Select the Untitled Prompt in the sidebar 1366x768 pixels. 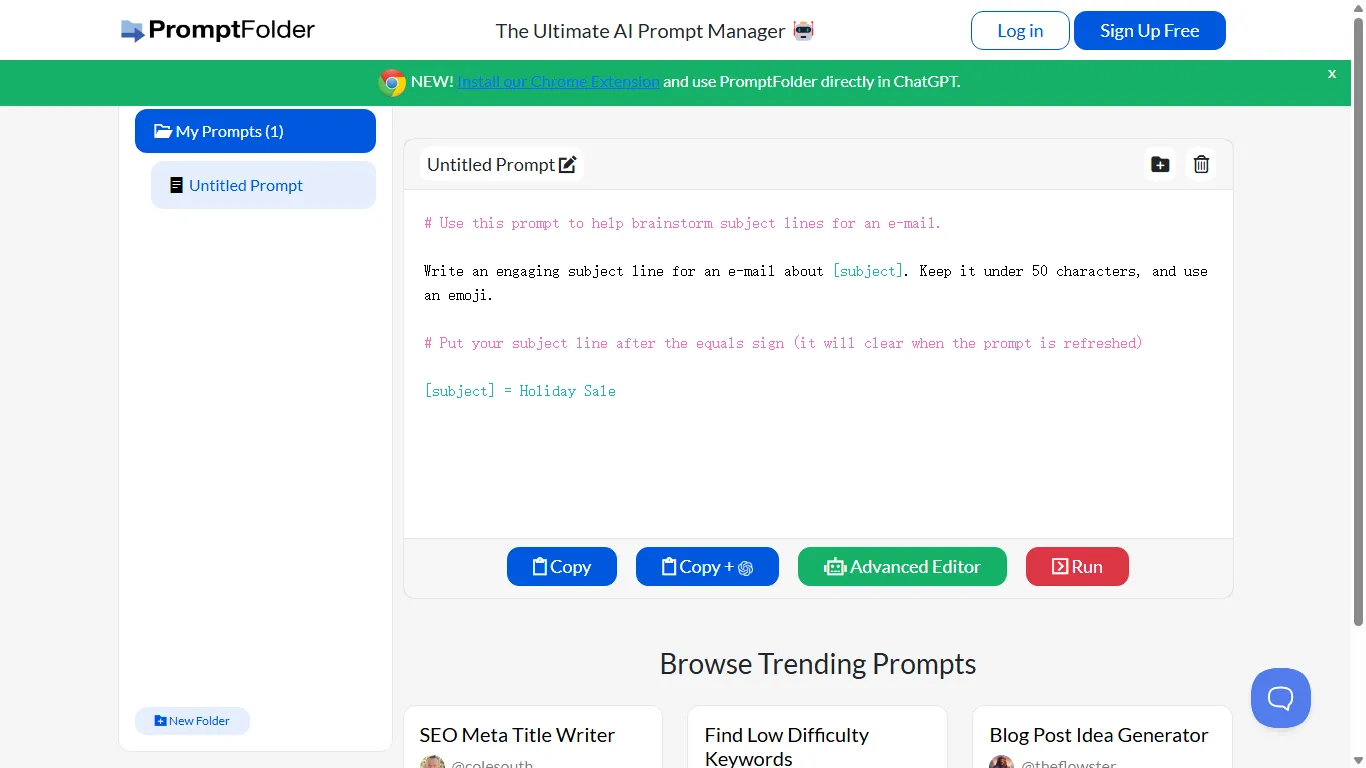tap(246, 185)
